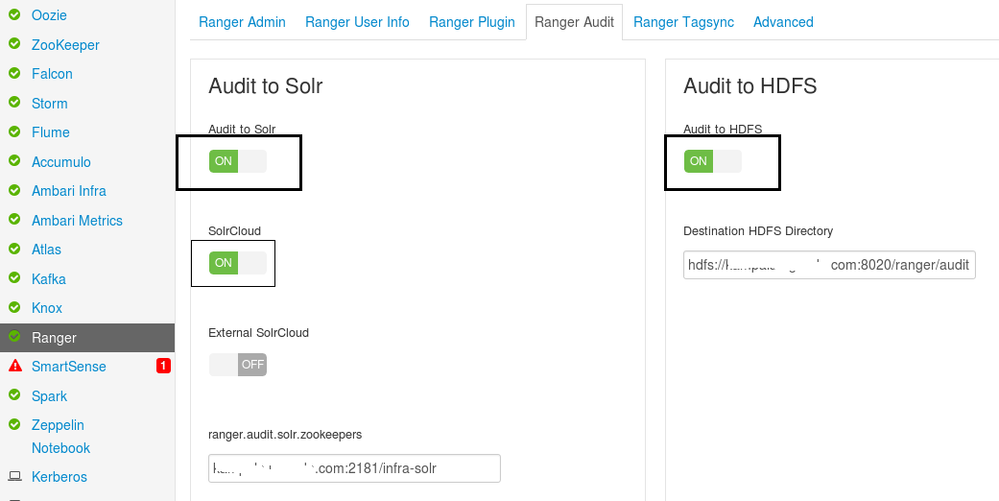Click the red alert icon beside SmartSense
Screen dimensions: 999x501
click(15, 367)
